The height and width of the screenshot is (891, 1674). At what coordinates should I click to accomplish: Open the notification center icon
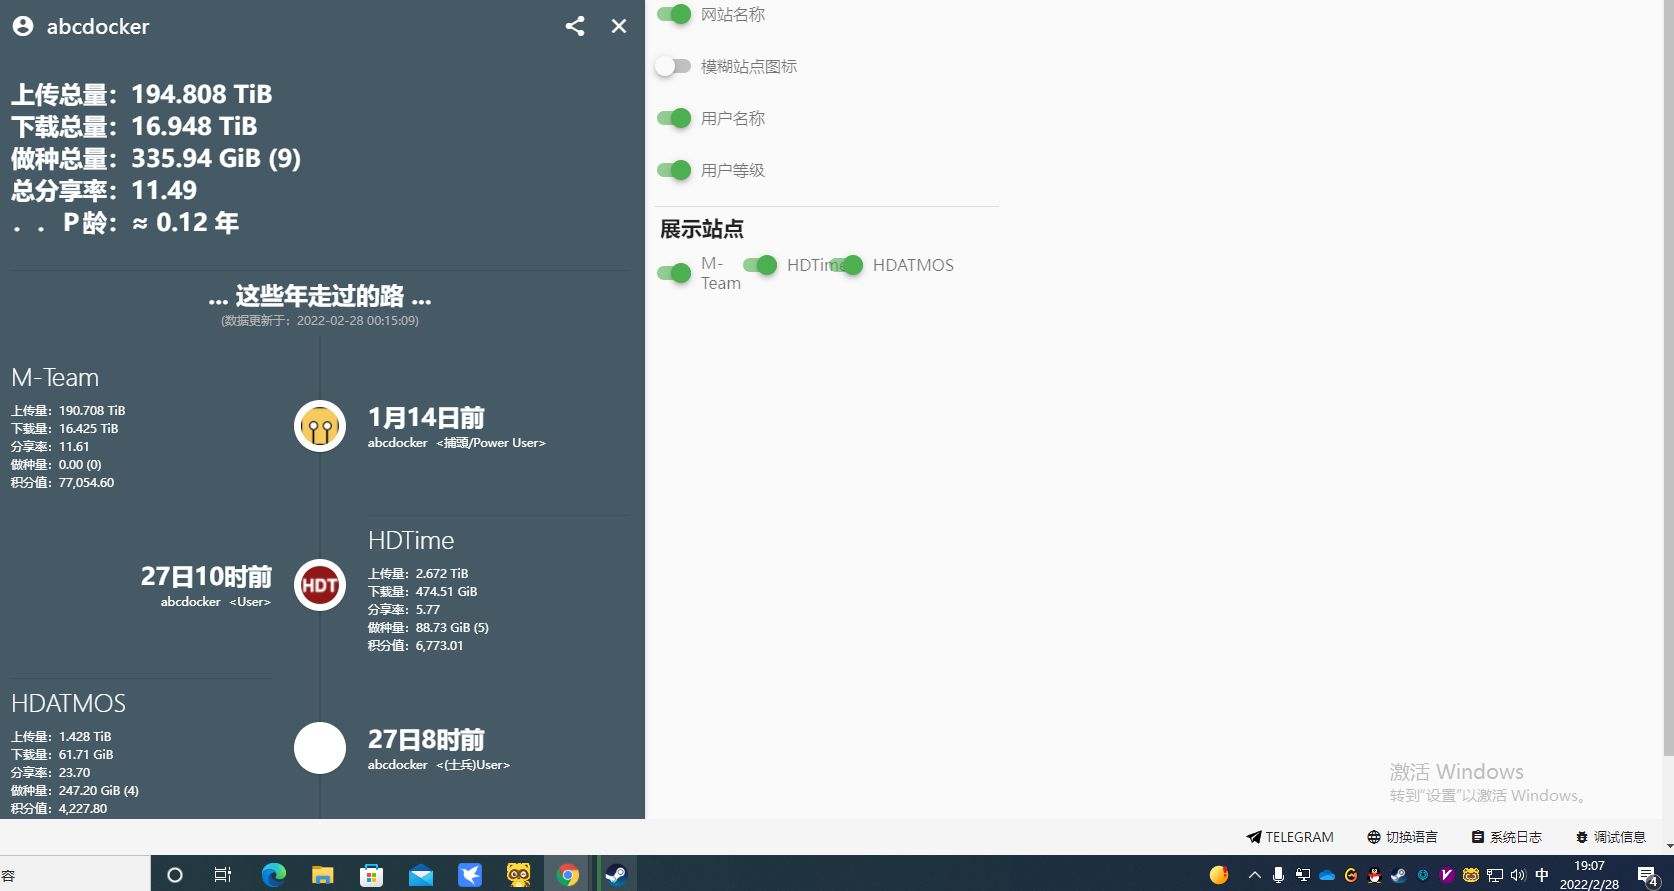pos(1648,876)
